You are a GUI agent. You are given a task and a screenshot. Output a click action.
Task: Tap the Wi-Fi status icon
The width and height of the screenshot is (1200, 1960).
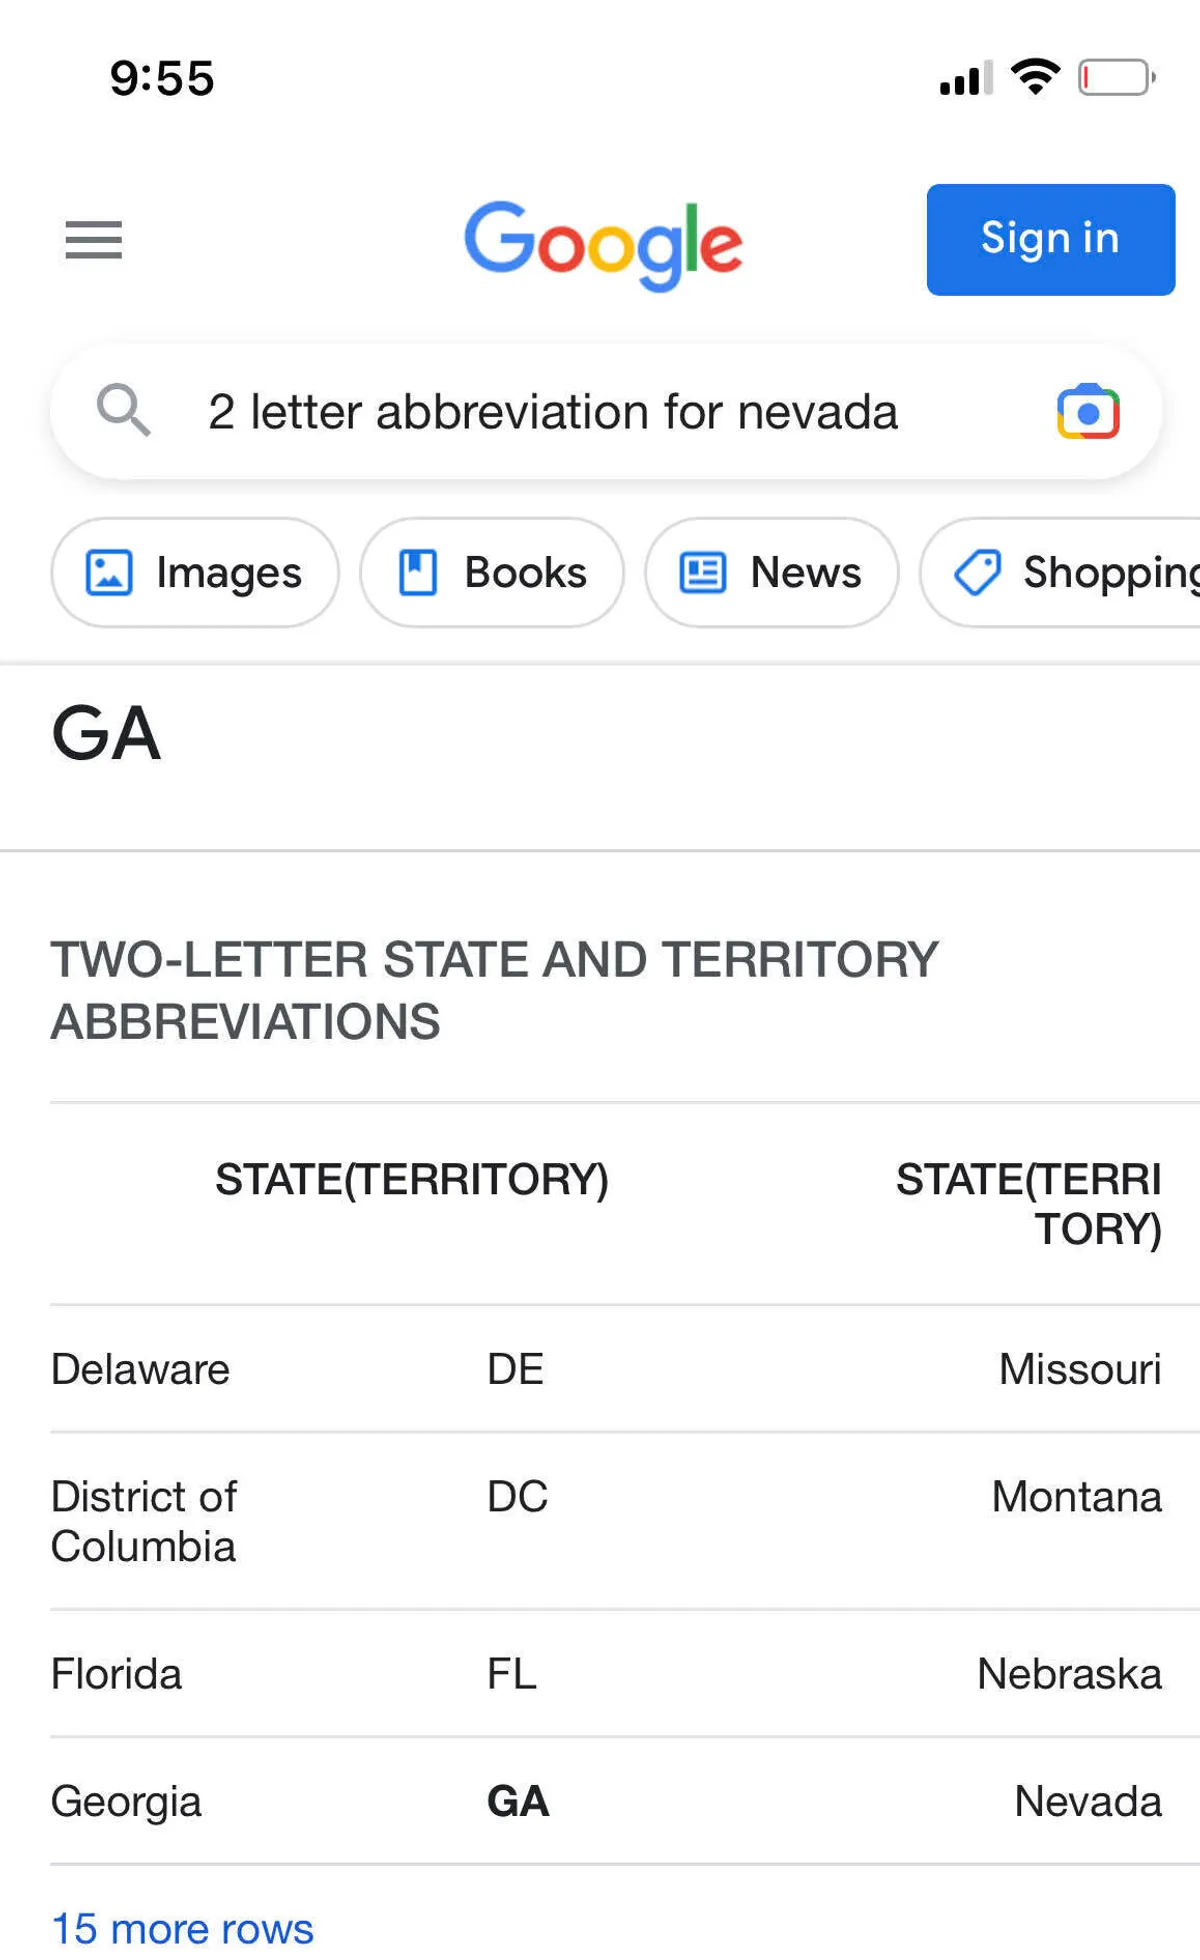coord(1035,77)
